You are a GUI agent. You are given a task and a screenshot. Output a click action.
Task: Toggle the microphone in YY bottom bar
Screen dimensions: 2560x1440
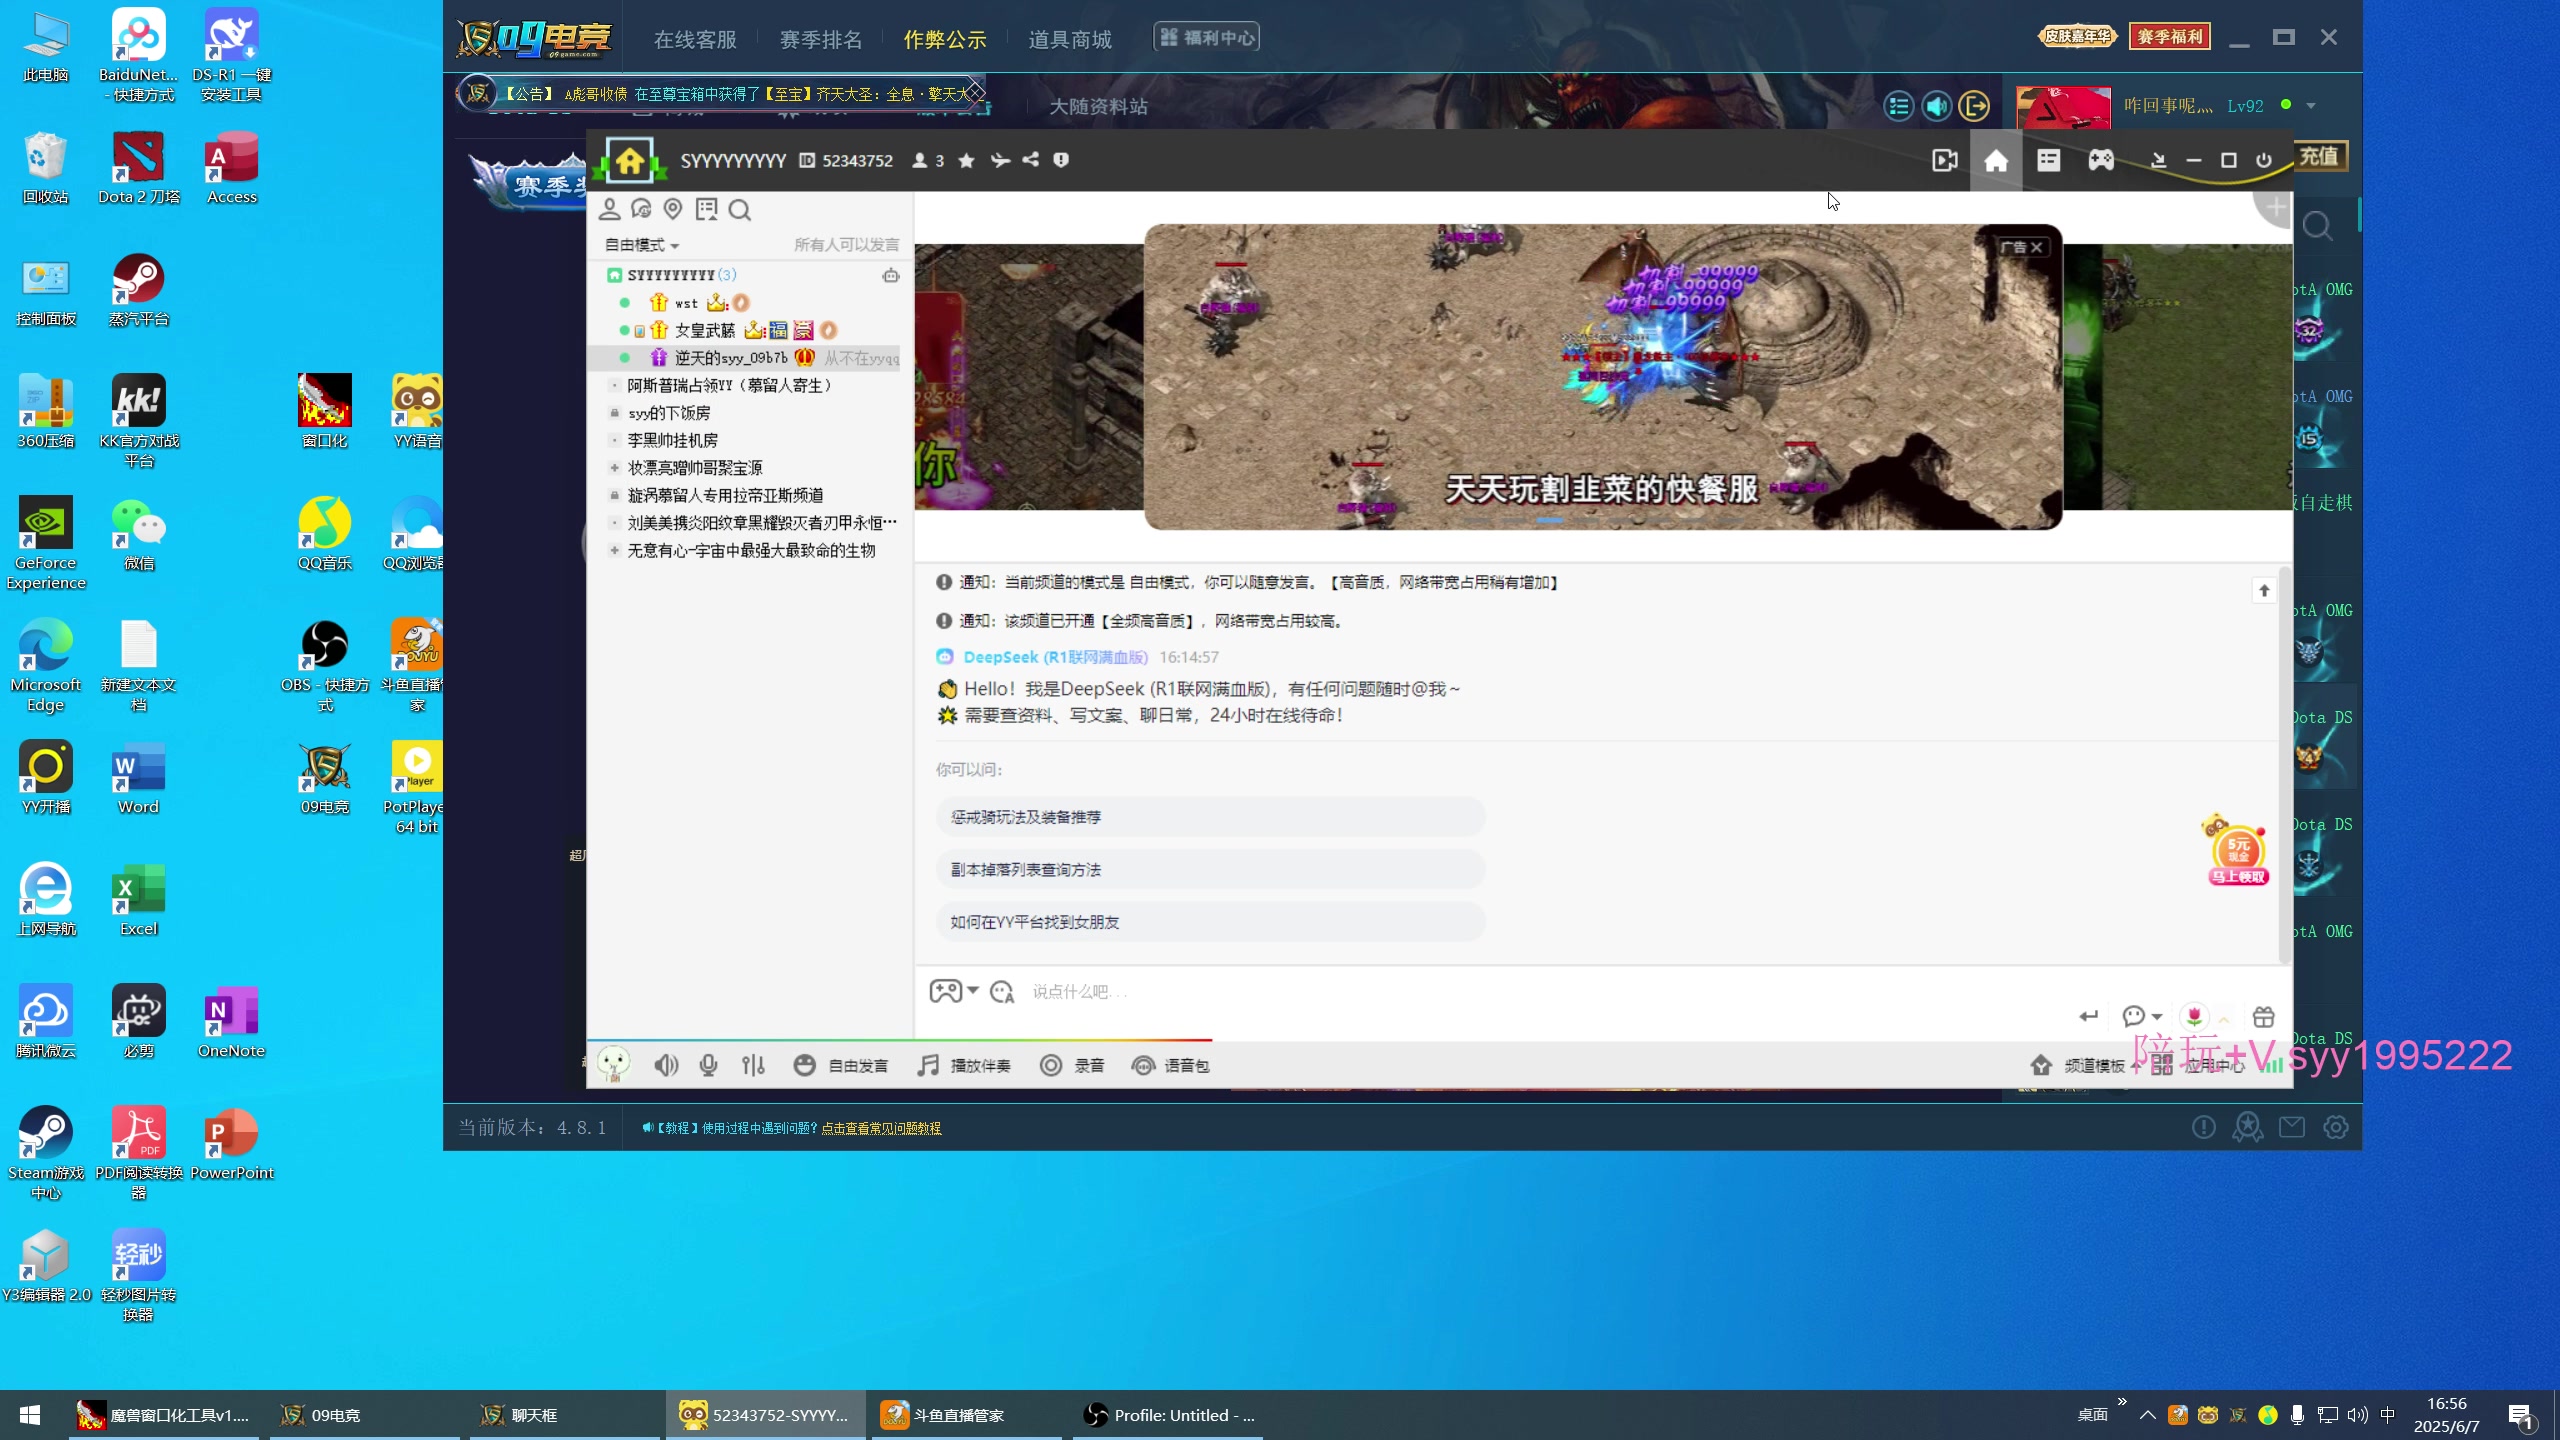coord(708,1065)
